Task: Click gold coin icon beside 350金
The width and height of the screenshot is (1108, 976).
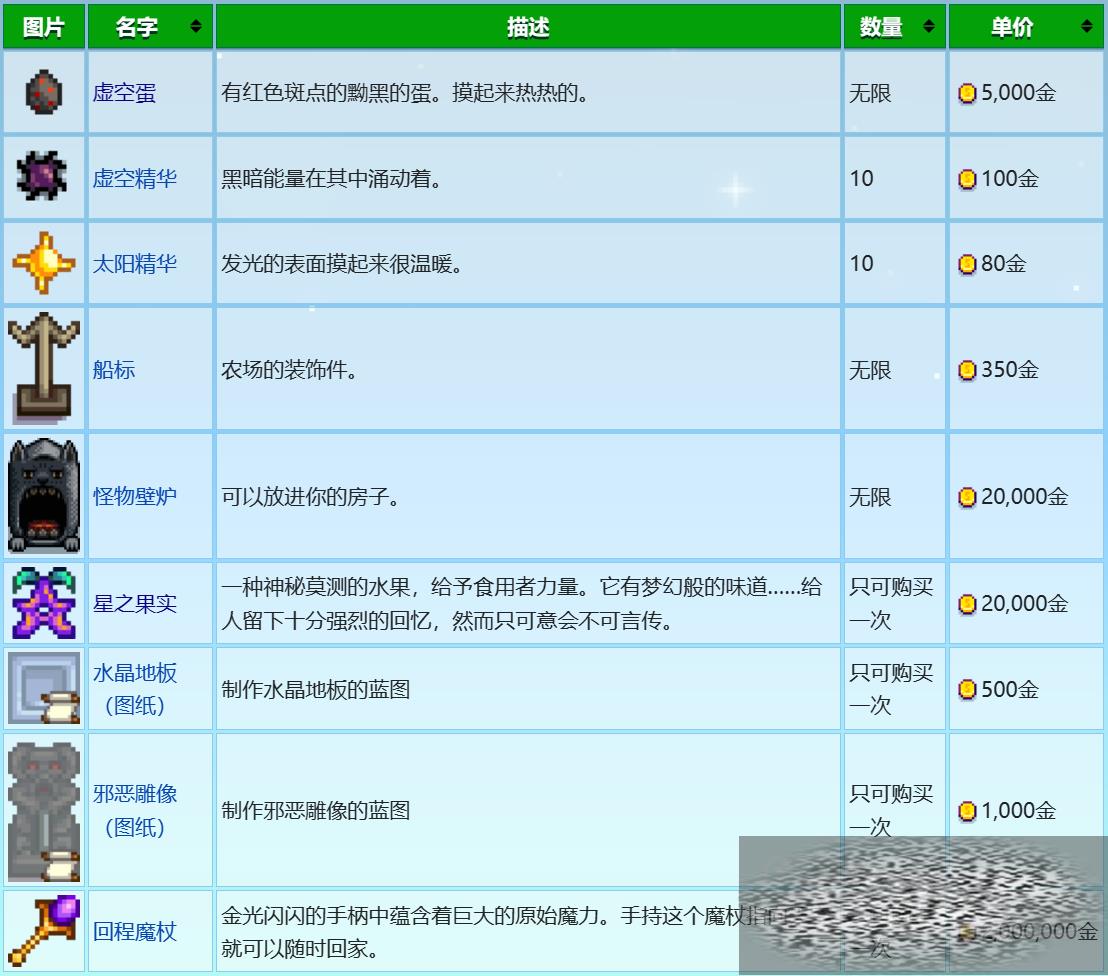Action: tap(967, 370)
